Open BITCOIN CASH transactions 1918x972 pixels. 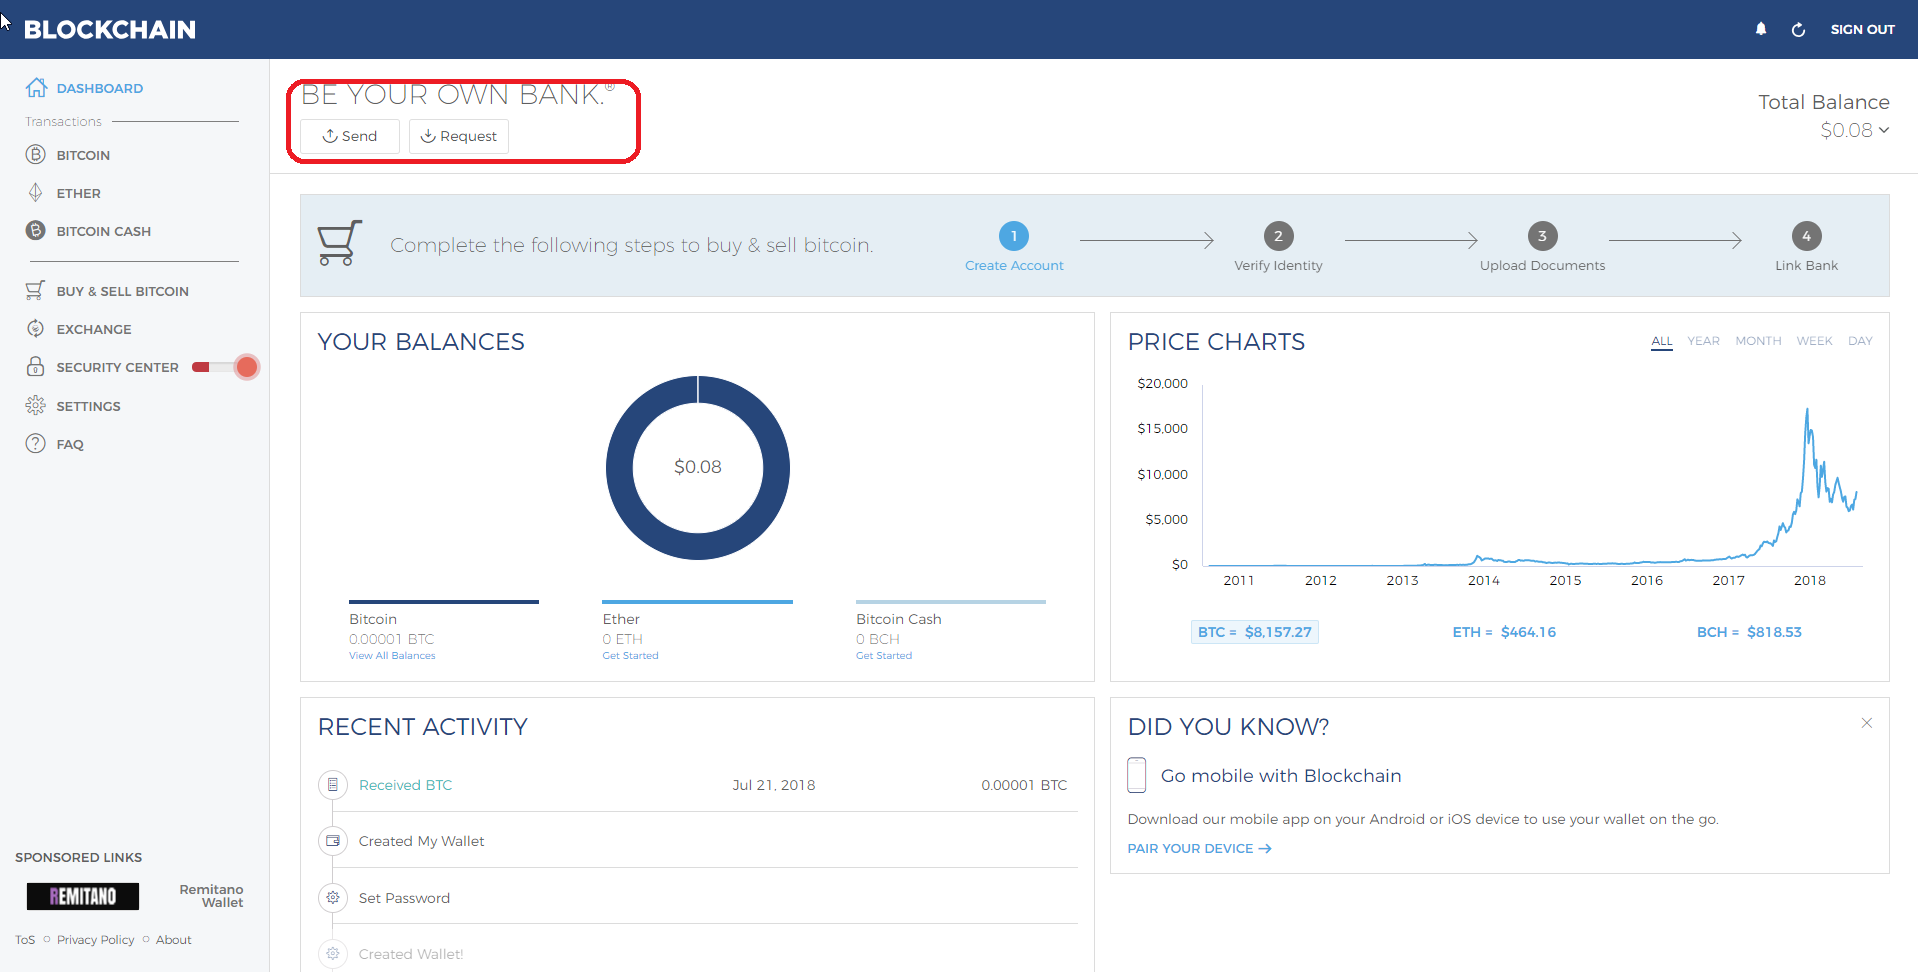tap(104, 231)
